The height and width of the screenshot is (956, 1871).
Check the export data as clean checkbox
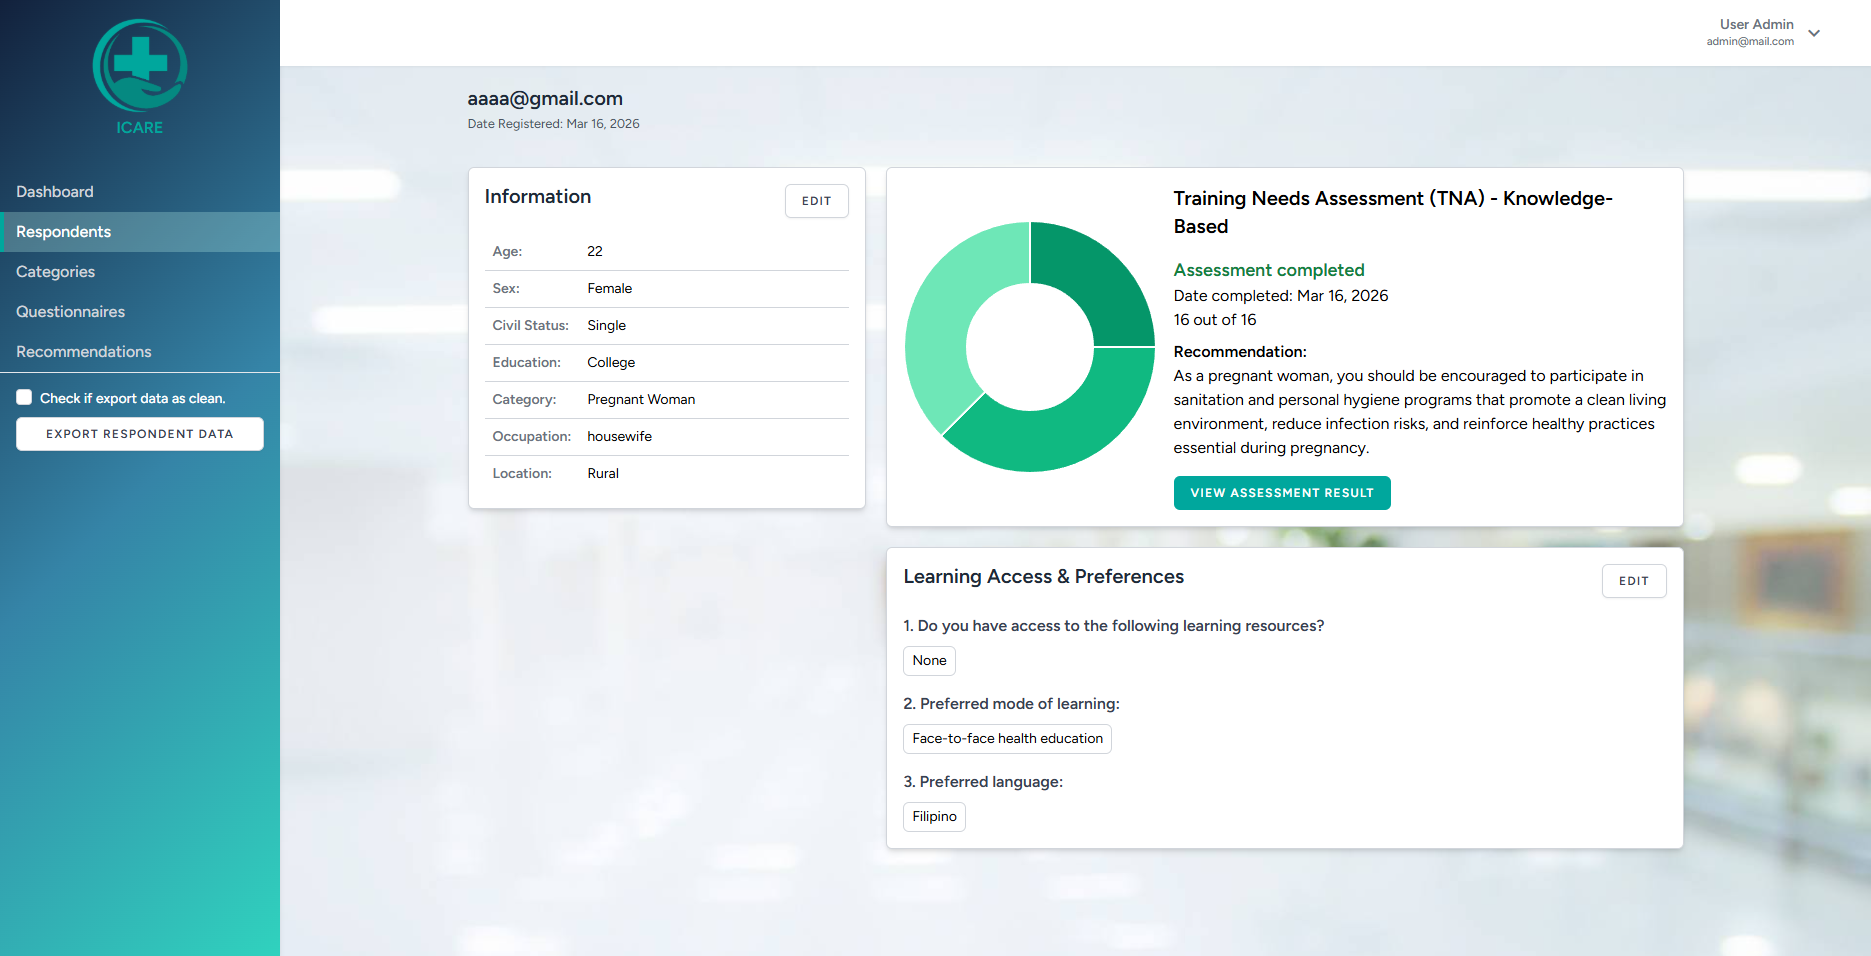[x=23, y=397]
